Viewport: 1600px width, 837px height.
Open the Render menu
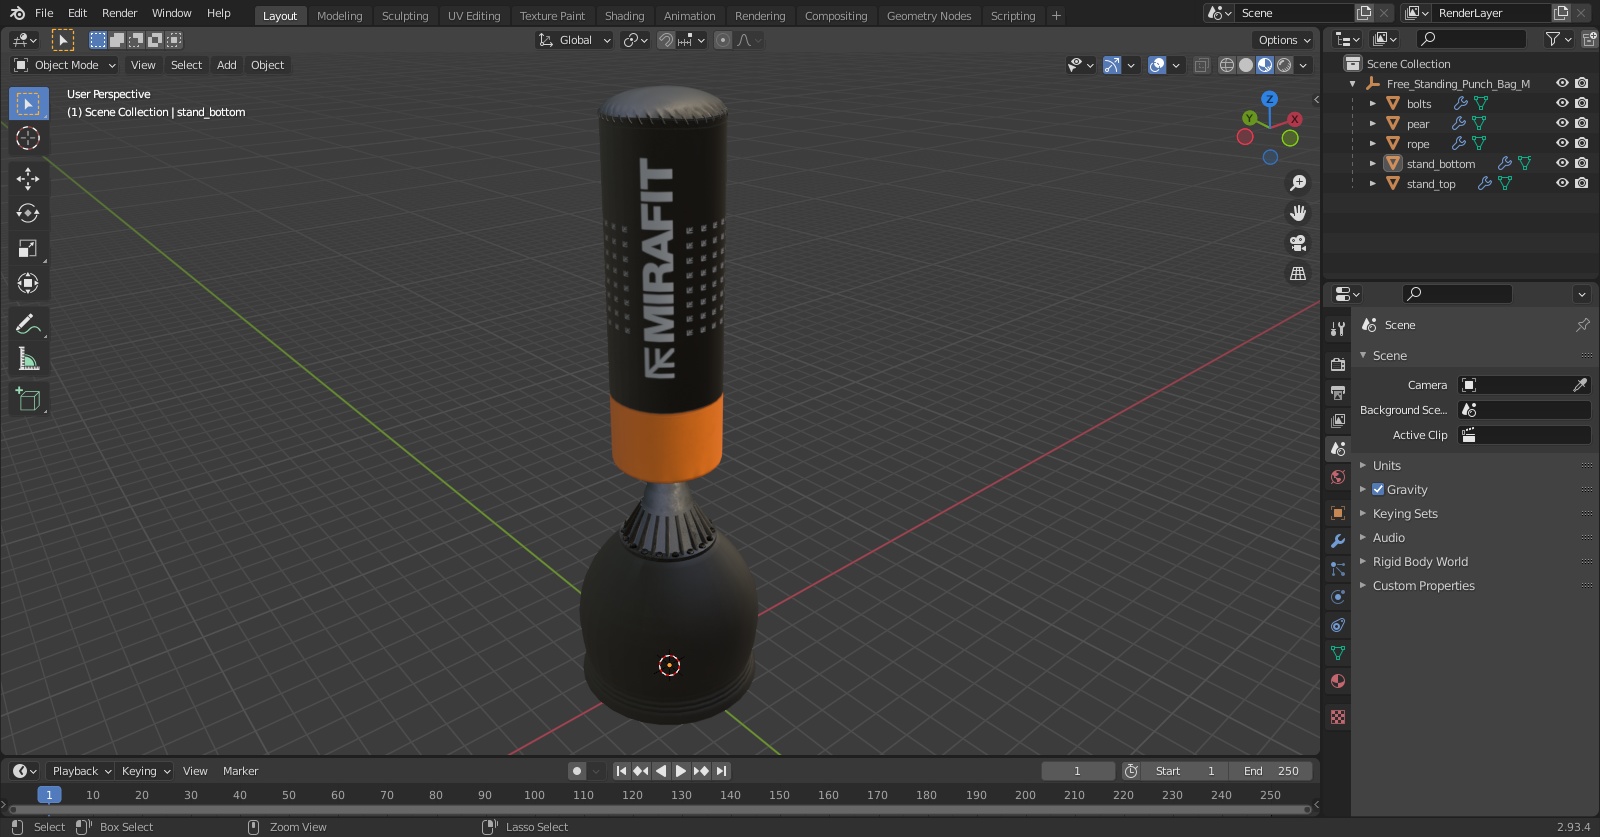click(x=119, y=13)
